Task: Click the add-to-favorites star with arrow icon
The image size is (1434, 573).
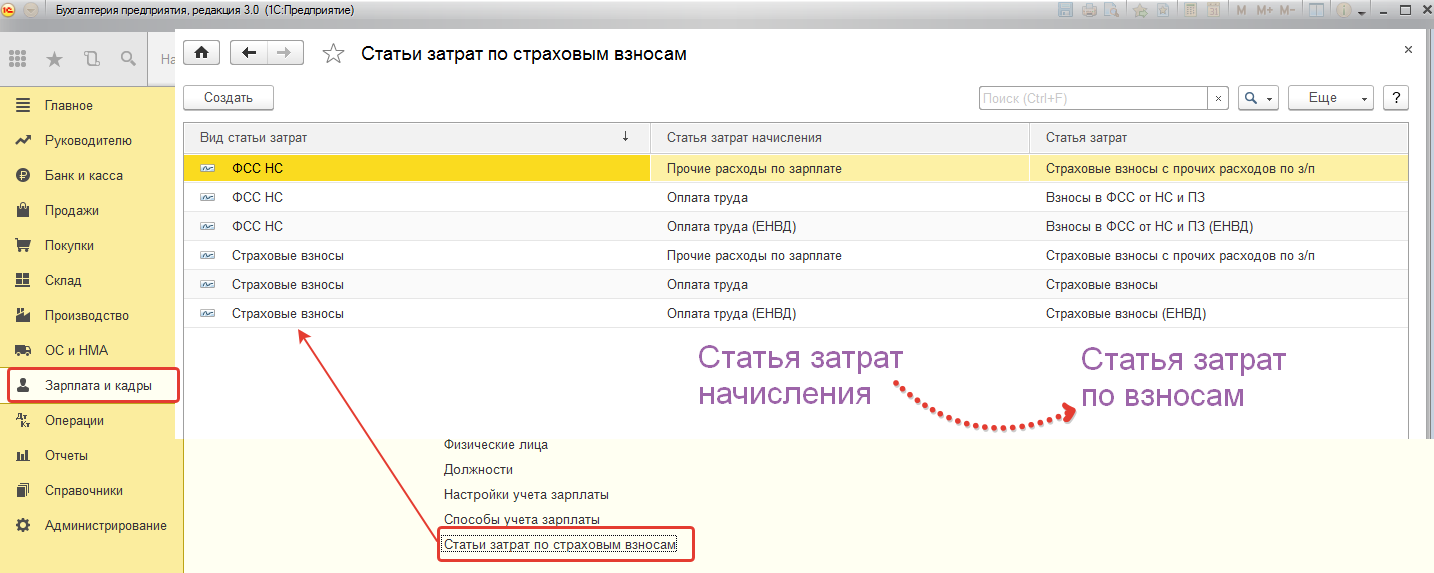Action: click(x=1140, y=10)
